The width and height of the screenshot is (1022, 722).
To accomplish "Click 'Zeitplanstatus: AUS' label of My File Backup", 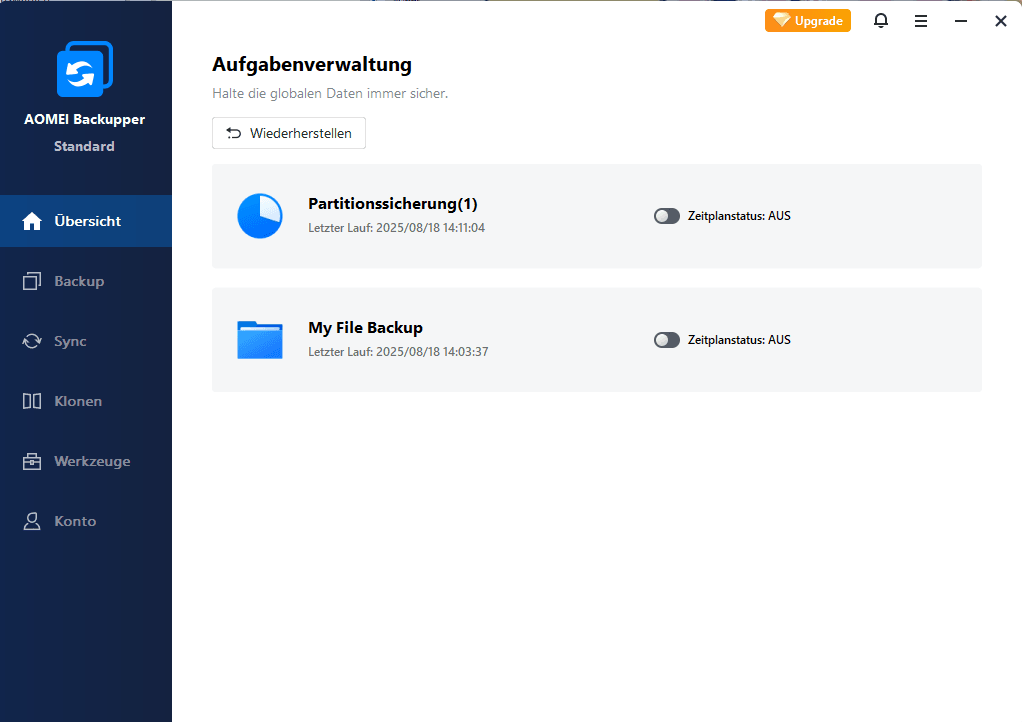I will tap(739, 339).
